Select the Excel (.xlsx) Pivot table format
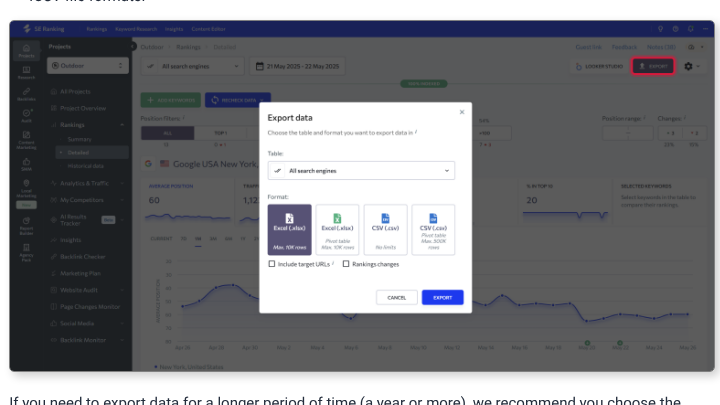720x405 pixels. (x=337, y=230)
